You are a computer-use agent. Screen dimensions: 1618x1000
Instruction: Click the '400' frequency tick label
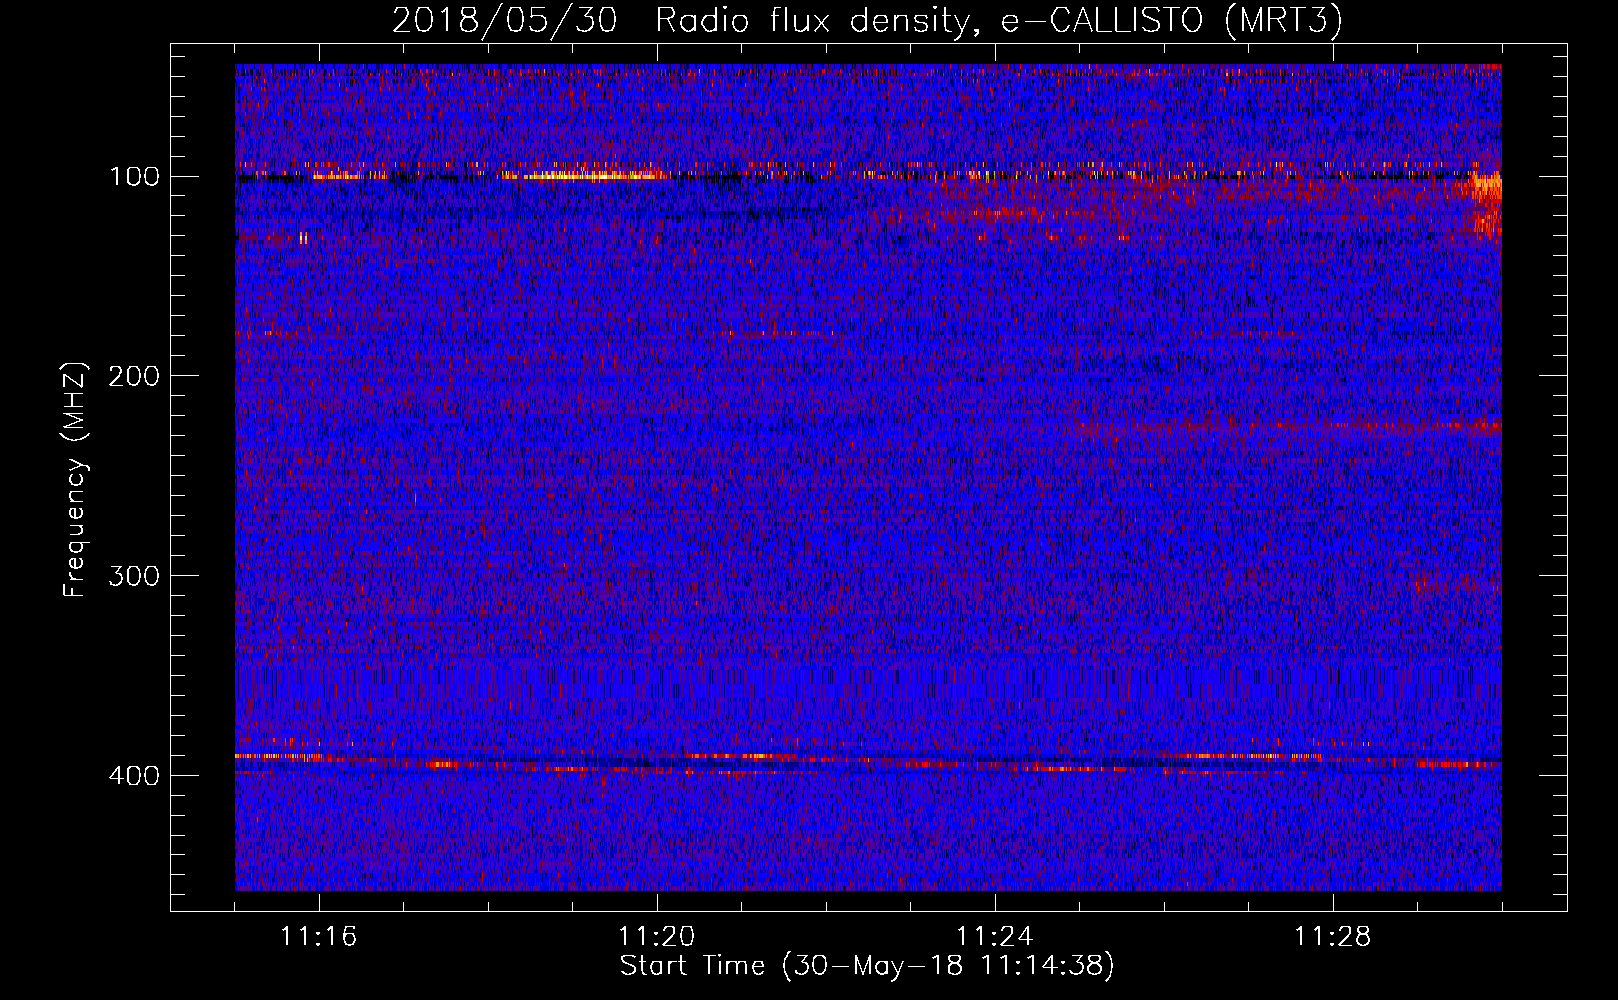tap(134, 777)
